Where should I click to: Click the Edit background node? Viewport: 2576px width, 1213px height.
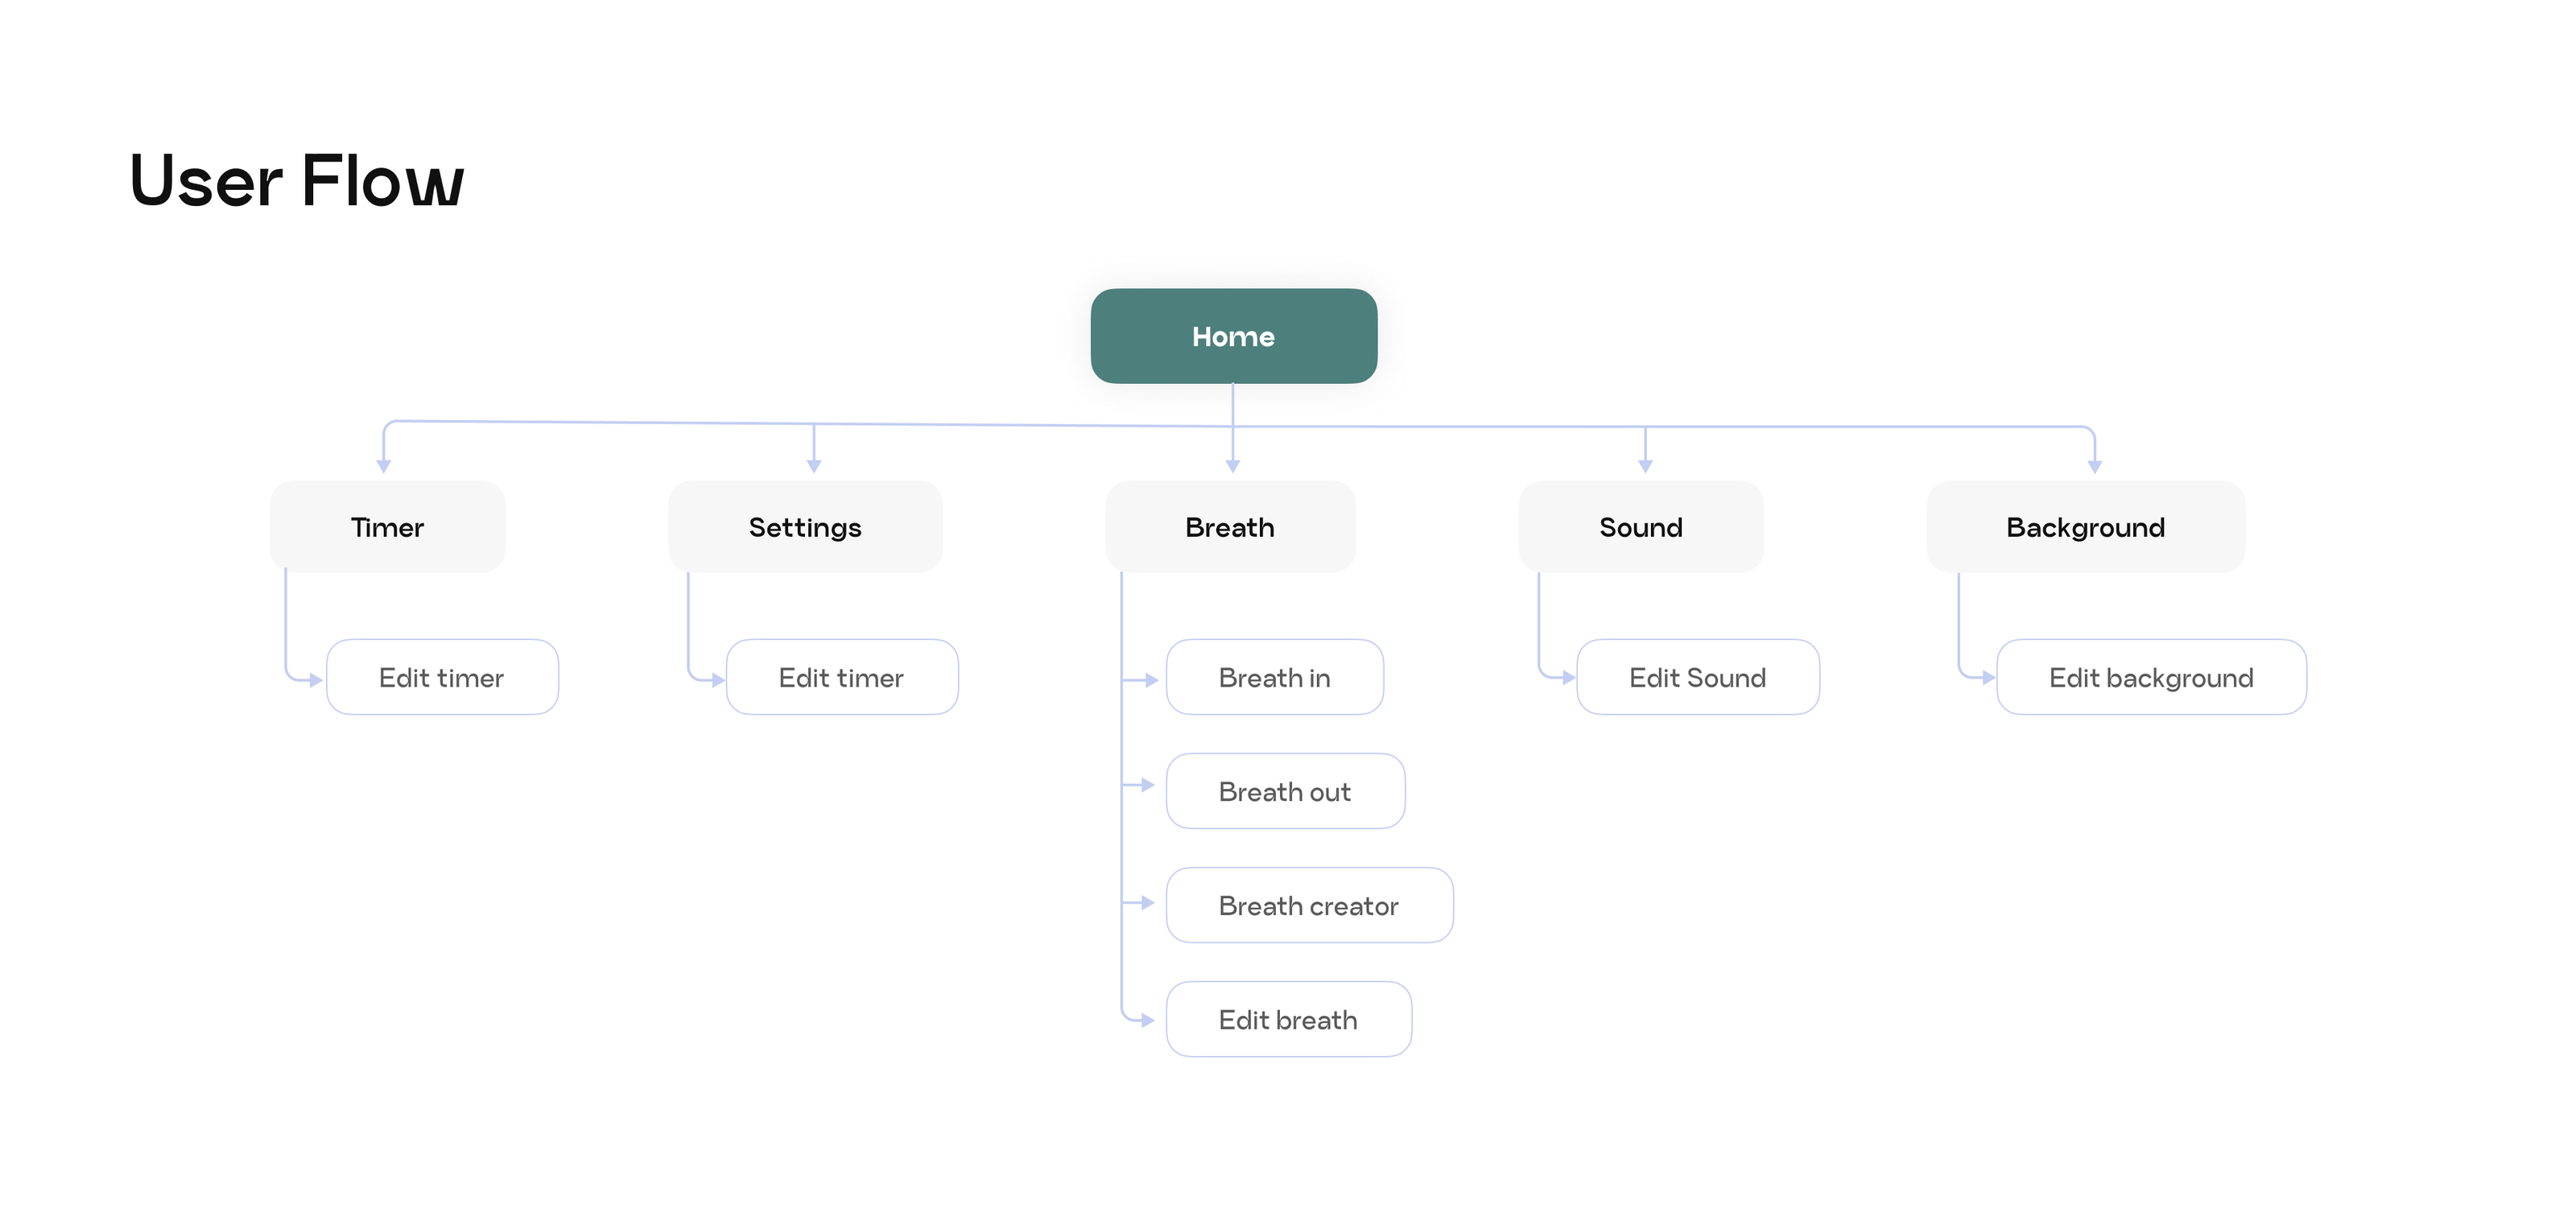2151,677
